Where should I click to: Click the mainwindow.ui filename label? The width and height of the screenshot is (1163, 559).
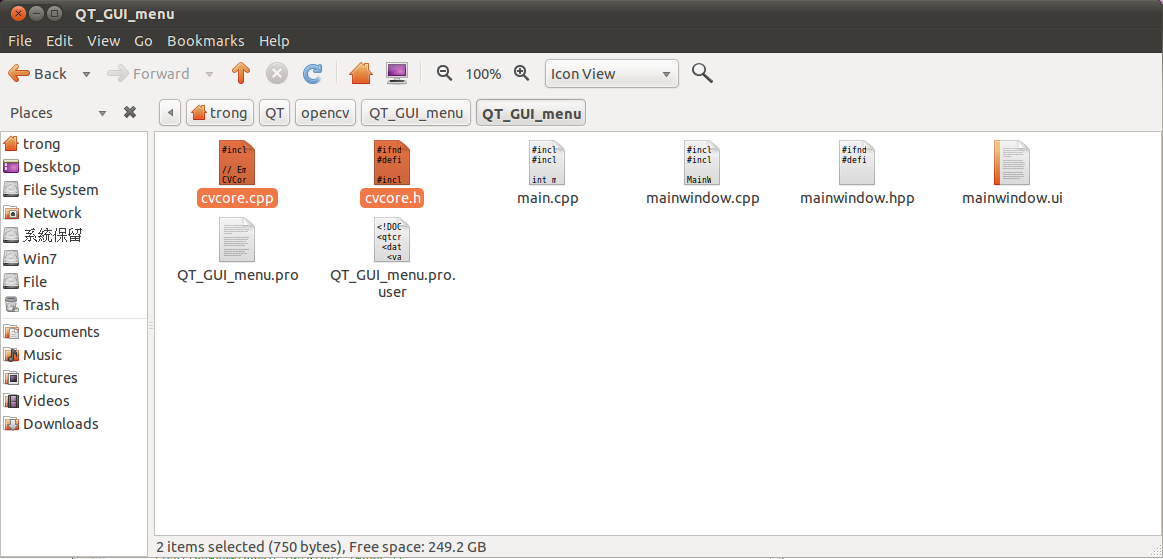pos(1012,199)
